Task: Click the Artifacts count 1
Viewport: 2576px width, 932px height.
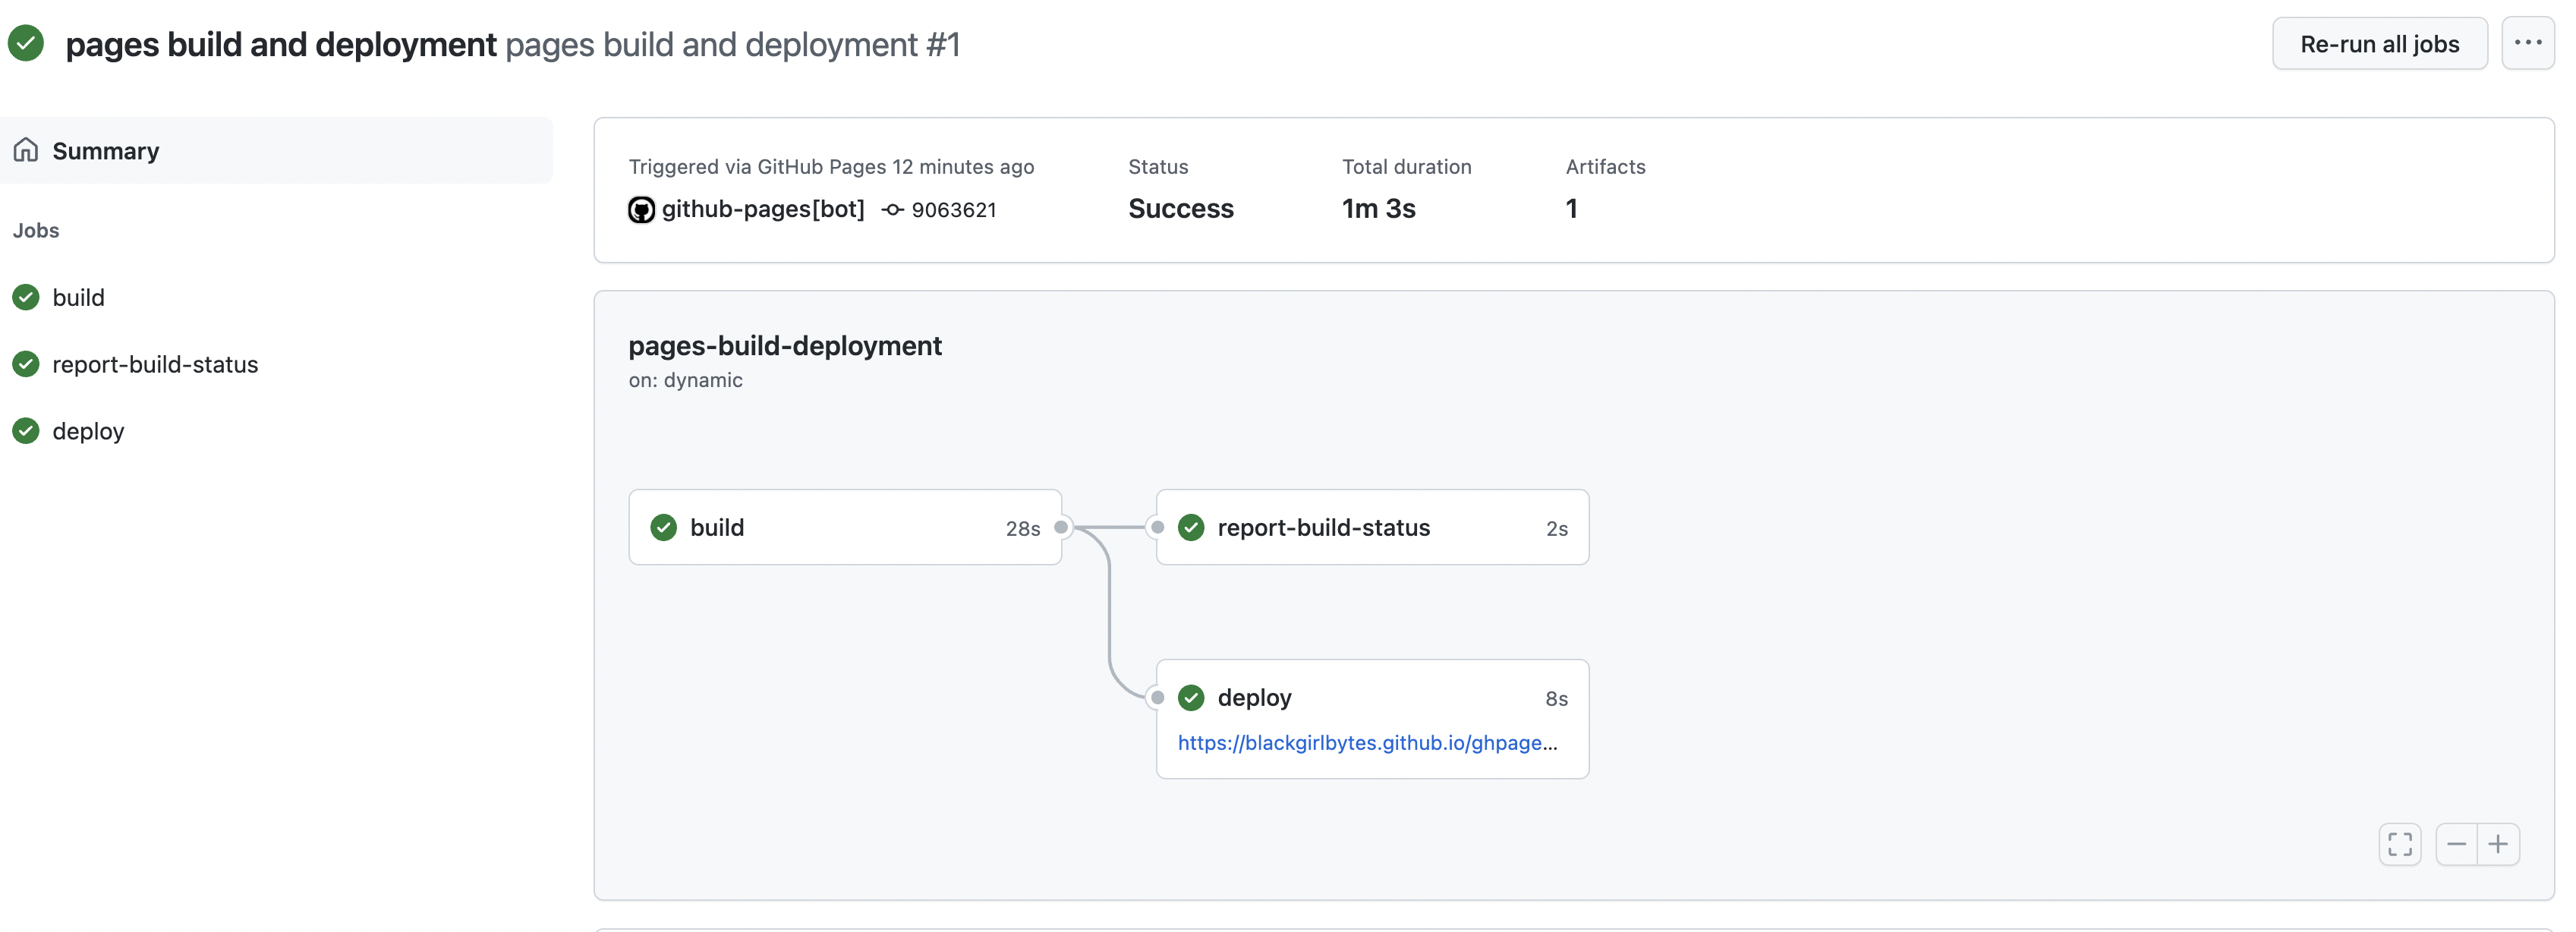Action: click(x=1571, y=208)
